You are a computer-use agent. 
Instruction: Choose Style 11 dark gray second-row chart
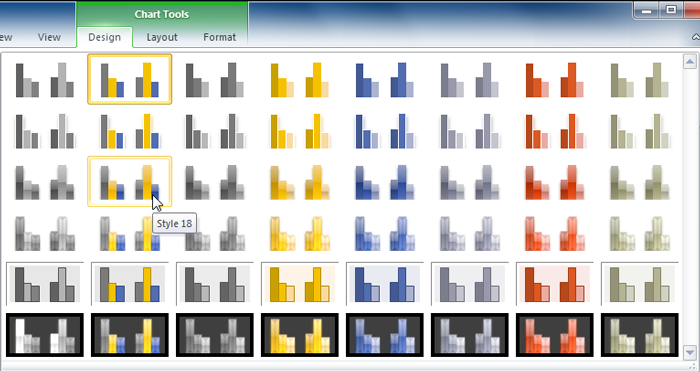click(215, 131)
